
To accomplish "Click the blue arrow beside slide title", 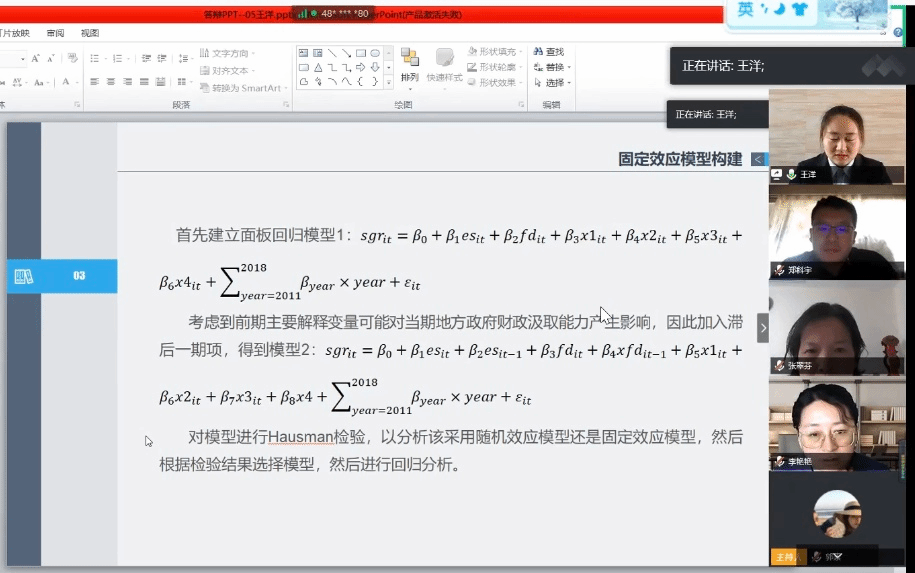I will pyautogui.click(x=758, y=159).
